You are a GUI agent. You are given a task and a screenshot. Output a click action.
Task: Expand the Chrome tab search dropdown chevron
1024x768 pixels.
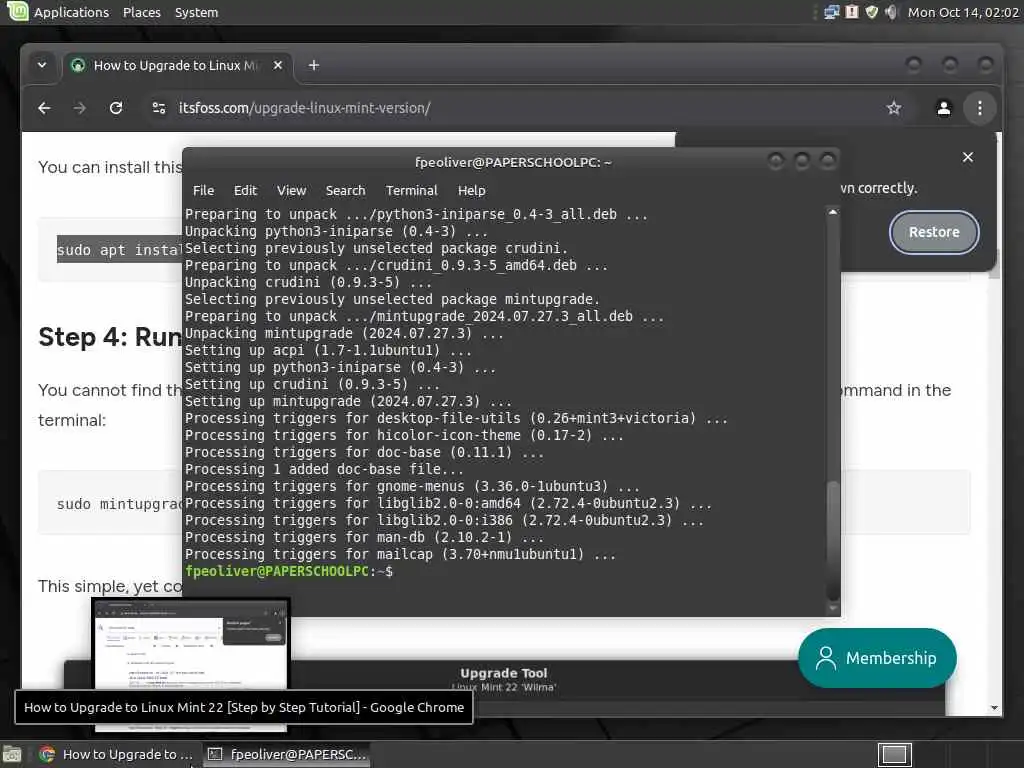tap(42, 65)
